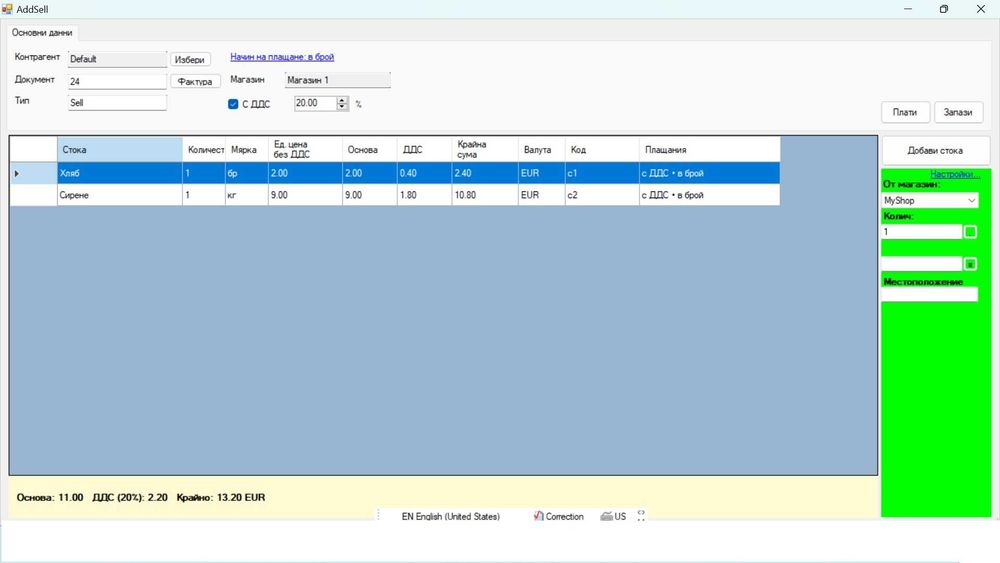Click the бр unit cell in Хляб row
This screenshot has height=563, width=1000.
(247, 173)
